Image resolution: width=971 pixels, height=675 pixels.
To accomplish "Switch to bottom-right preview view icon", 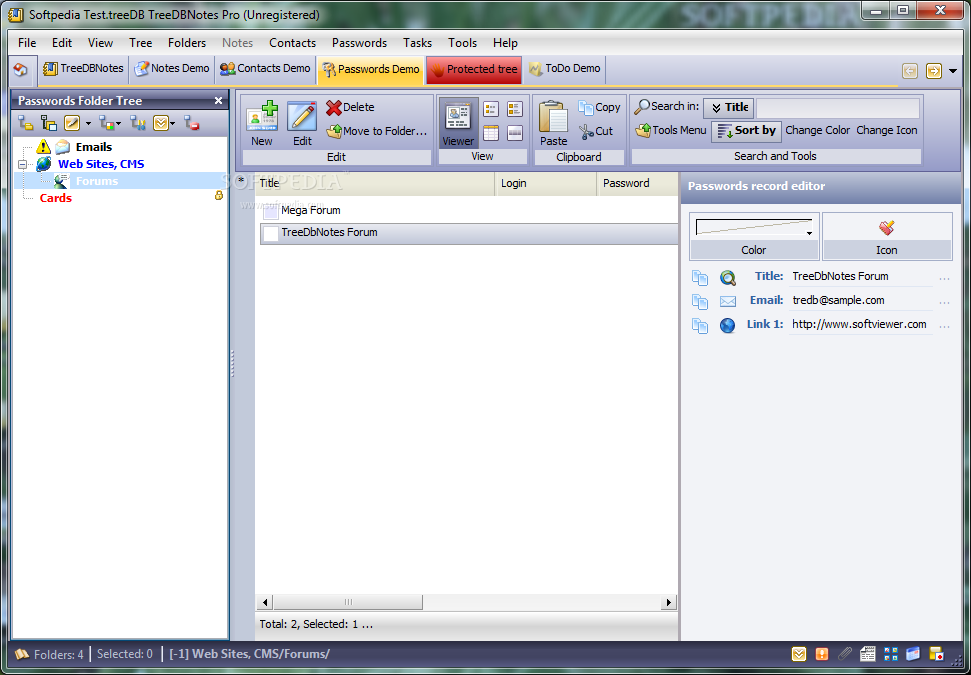I will [515, 133].
